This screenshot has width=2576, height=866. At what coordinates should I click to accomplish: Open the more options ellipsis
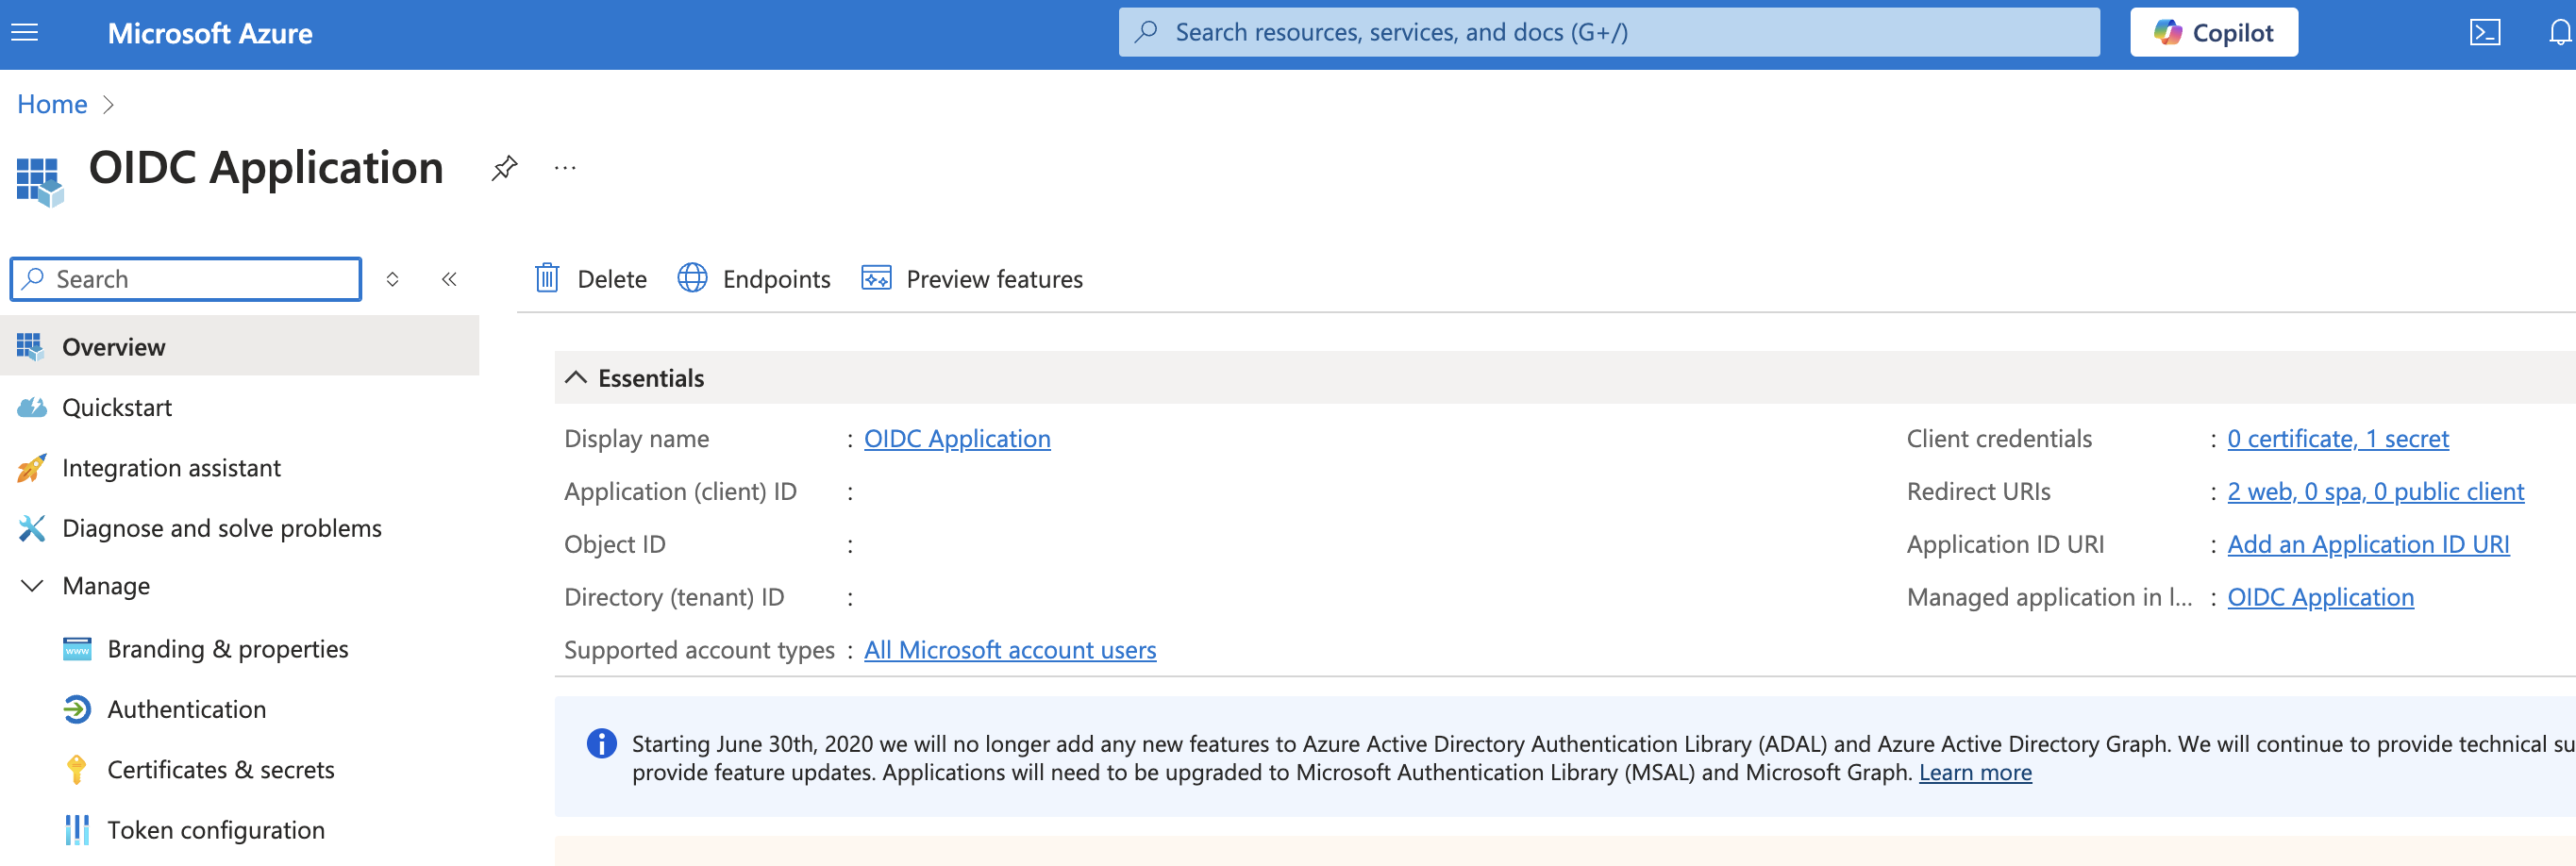point(565,168)
